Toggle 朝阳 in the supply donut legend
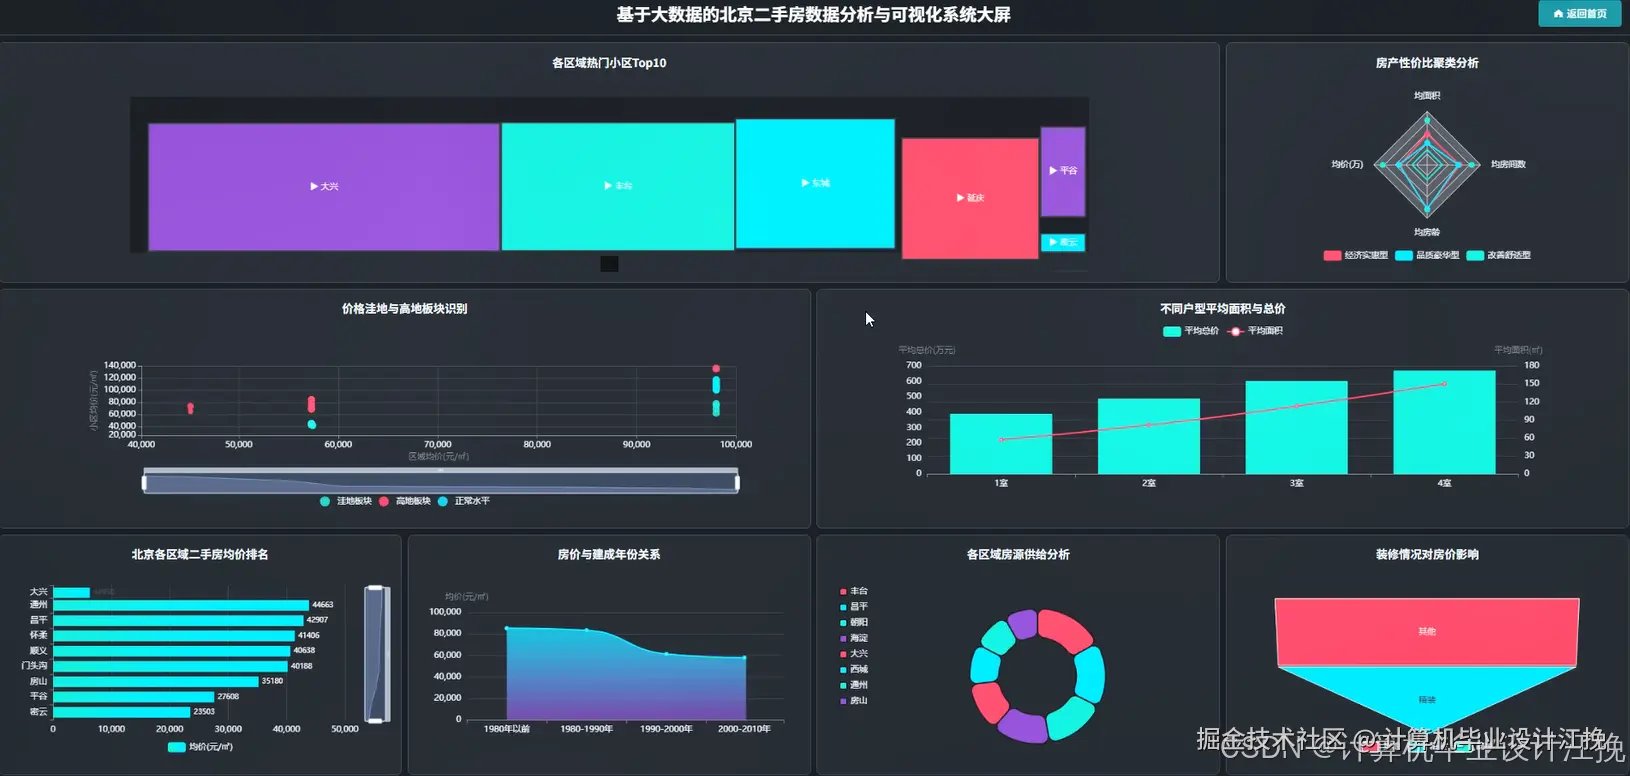Image resolution: width=1630 pixels, height=776 pixels. [x=854, y=623]
